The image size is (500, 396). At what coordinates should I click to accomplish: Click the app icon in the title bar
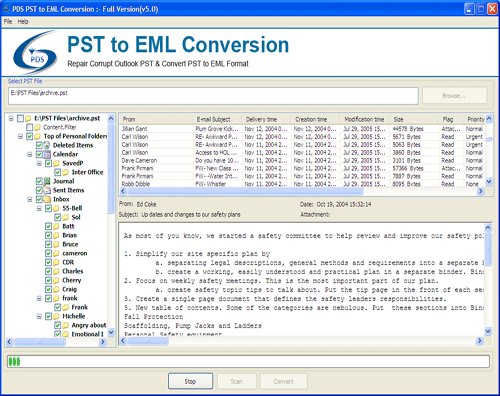(x=6, y=9)
